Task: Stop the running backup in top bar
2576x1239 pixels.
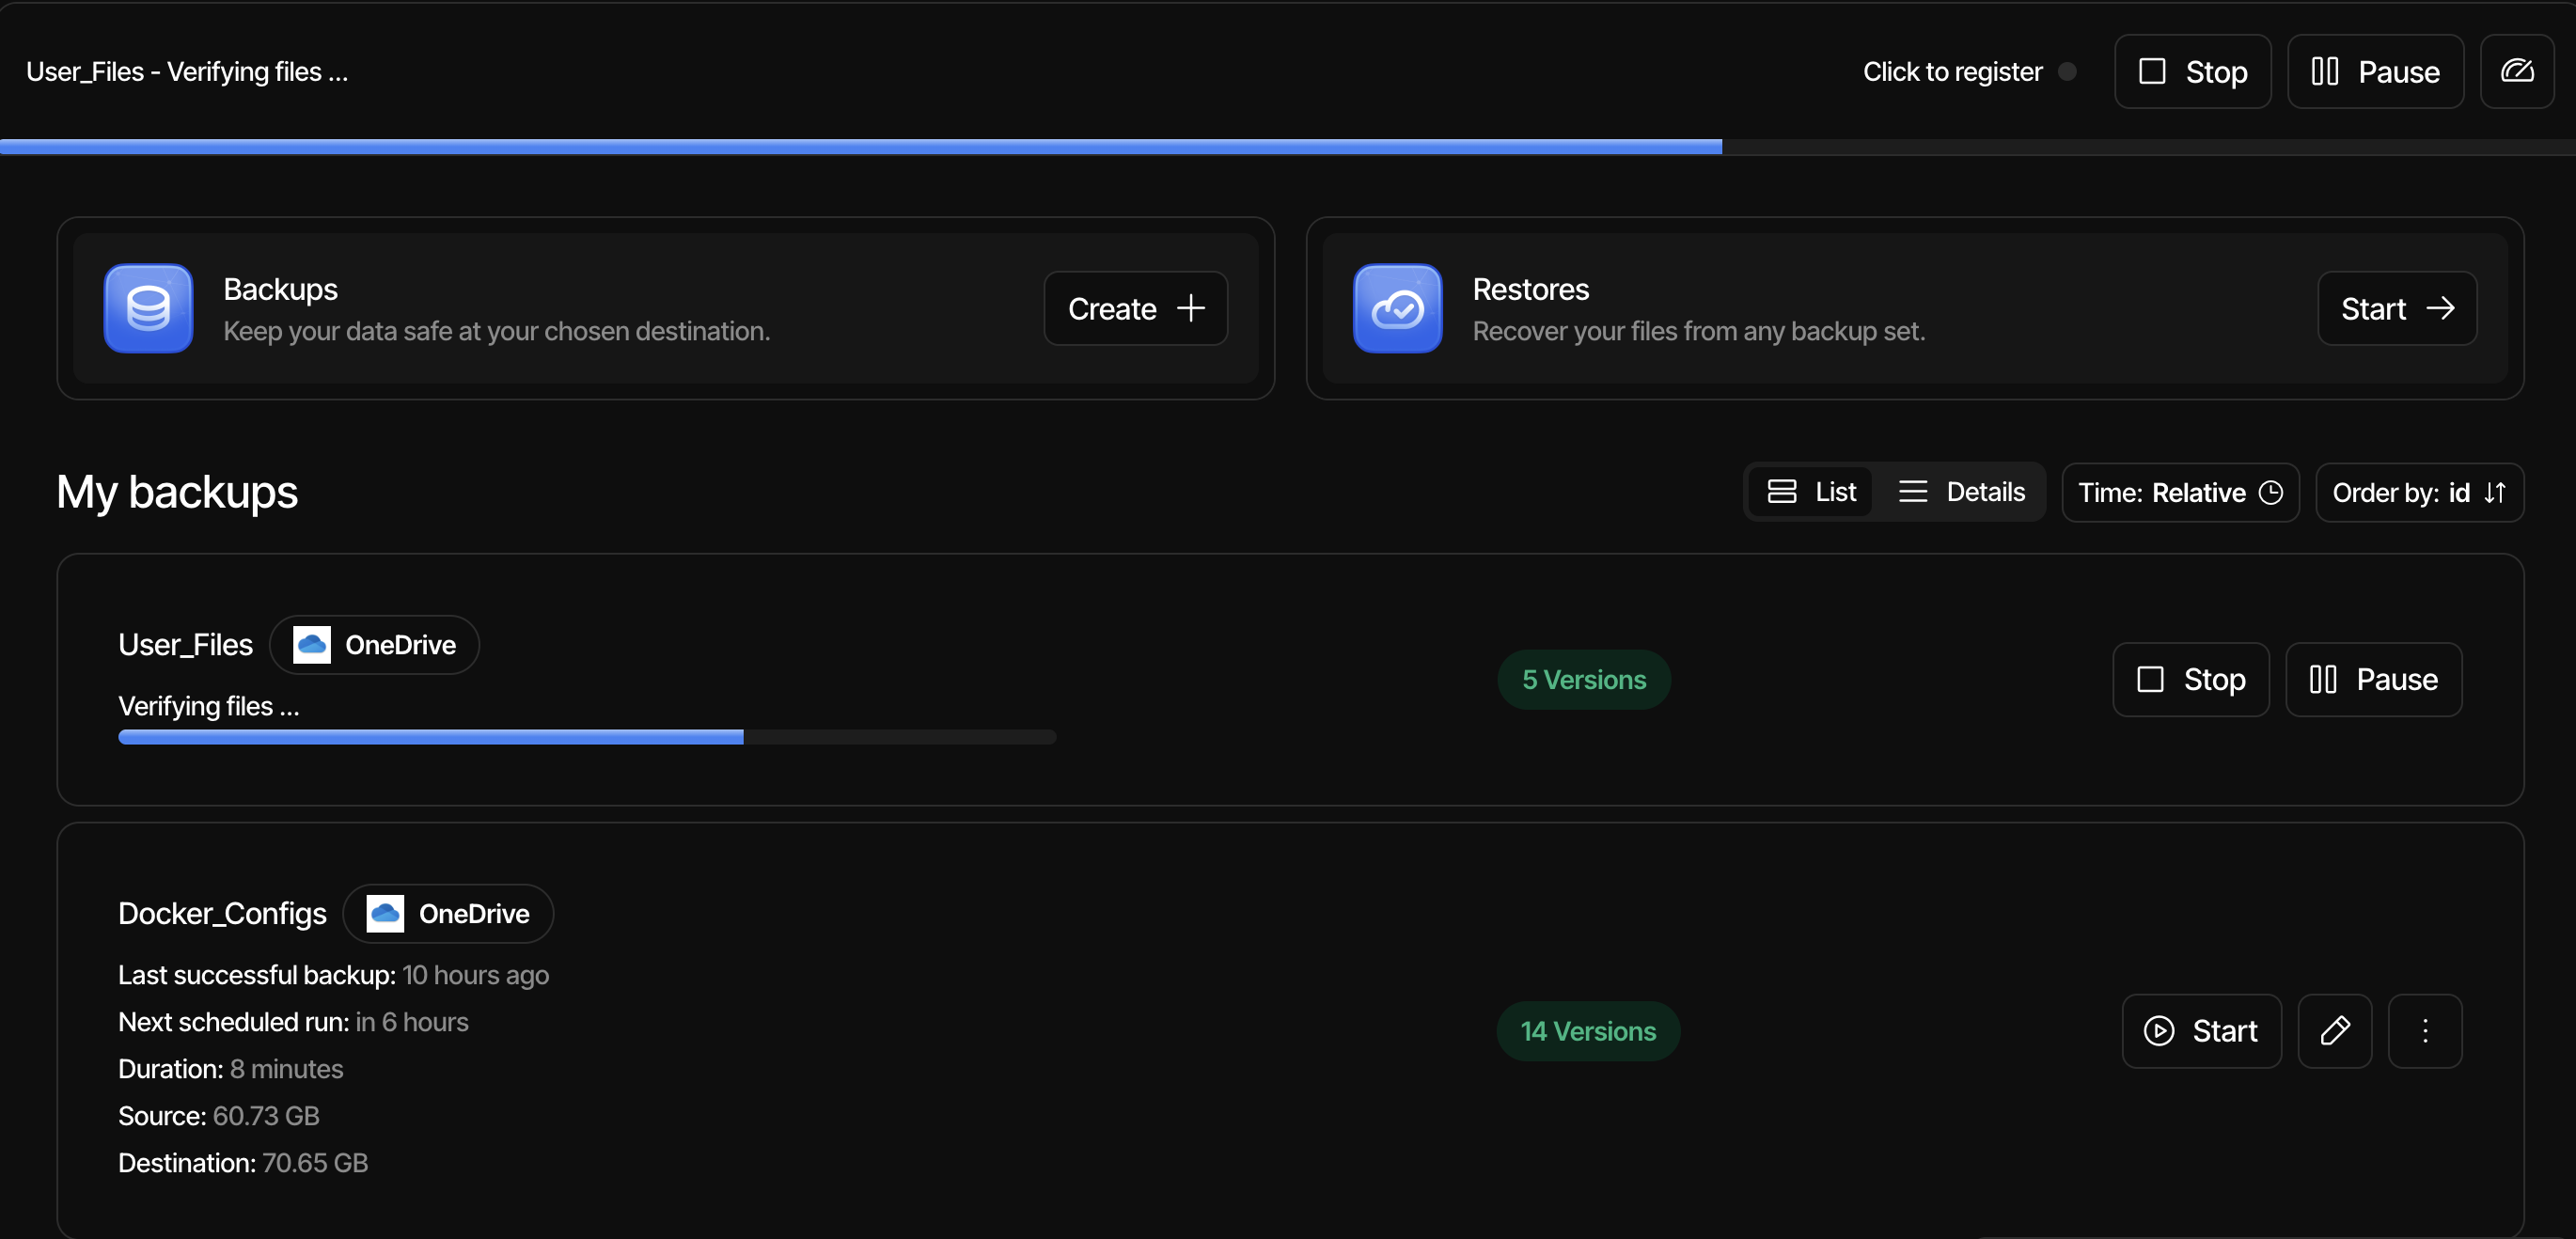Action: coord(2192,72)
